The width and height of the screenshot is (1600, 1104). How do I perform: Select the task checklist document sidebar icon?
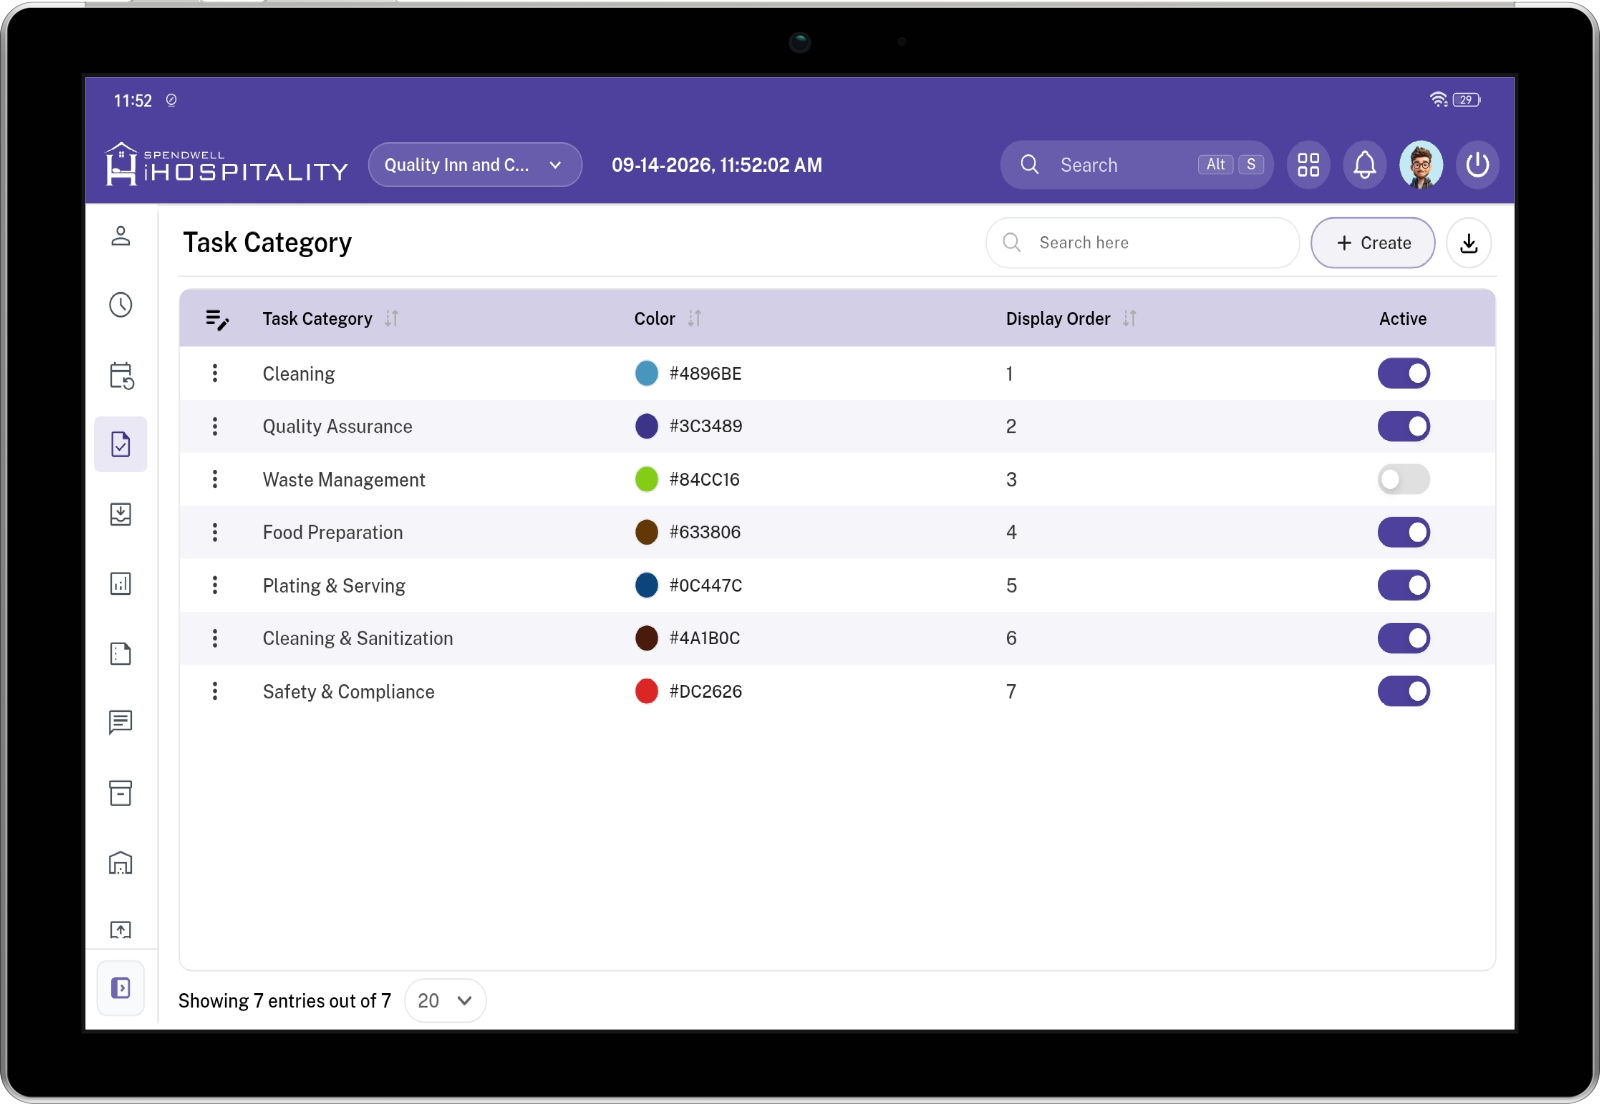point(121,444)
